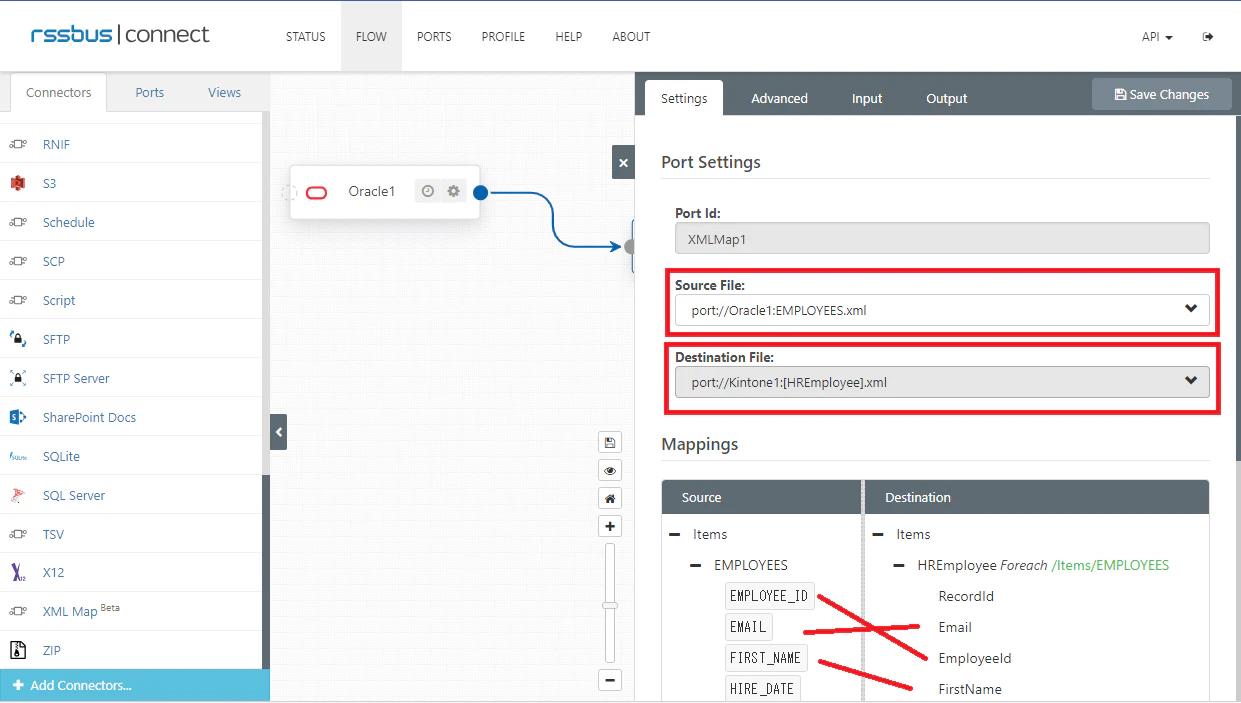The height and width of the screenshot is (703, 1241).
Task: Click the SCP connector icon
Action: [x=18, y=262]
